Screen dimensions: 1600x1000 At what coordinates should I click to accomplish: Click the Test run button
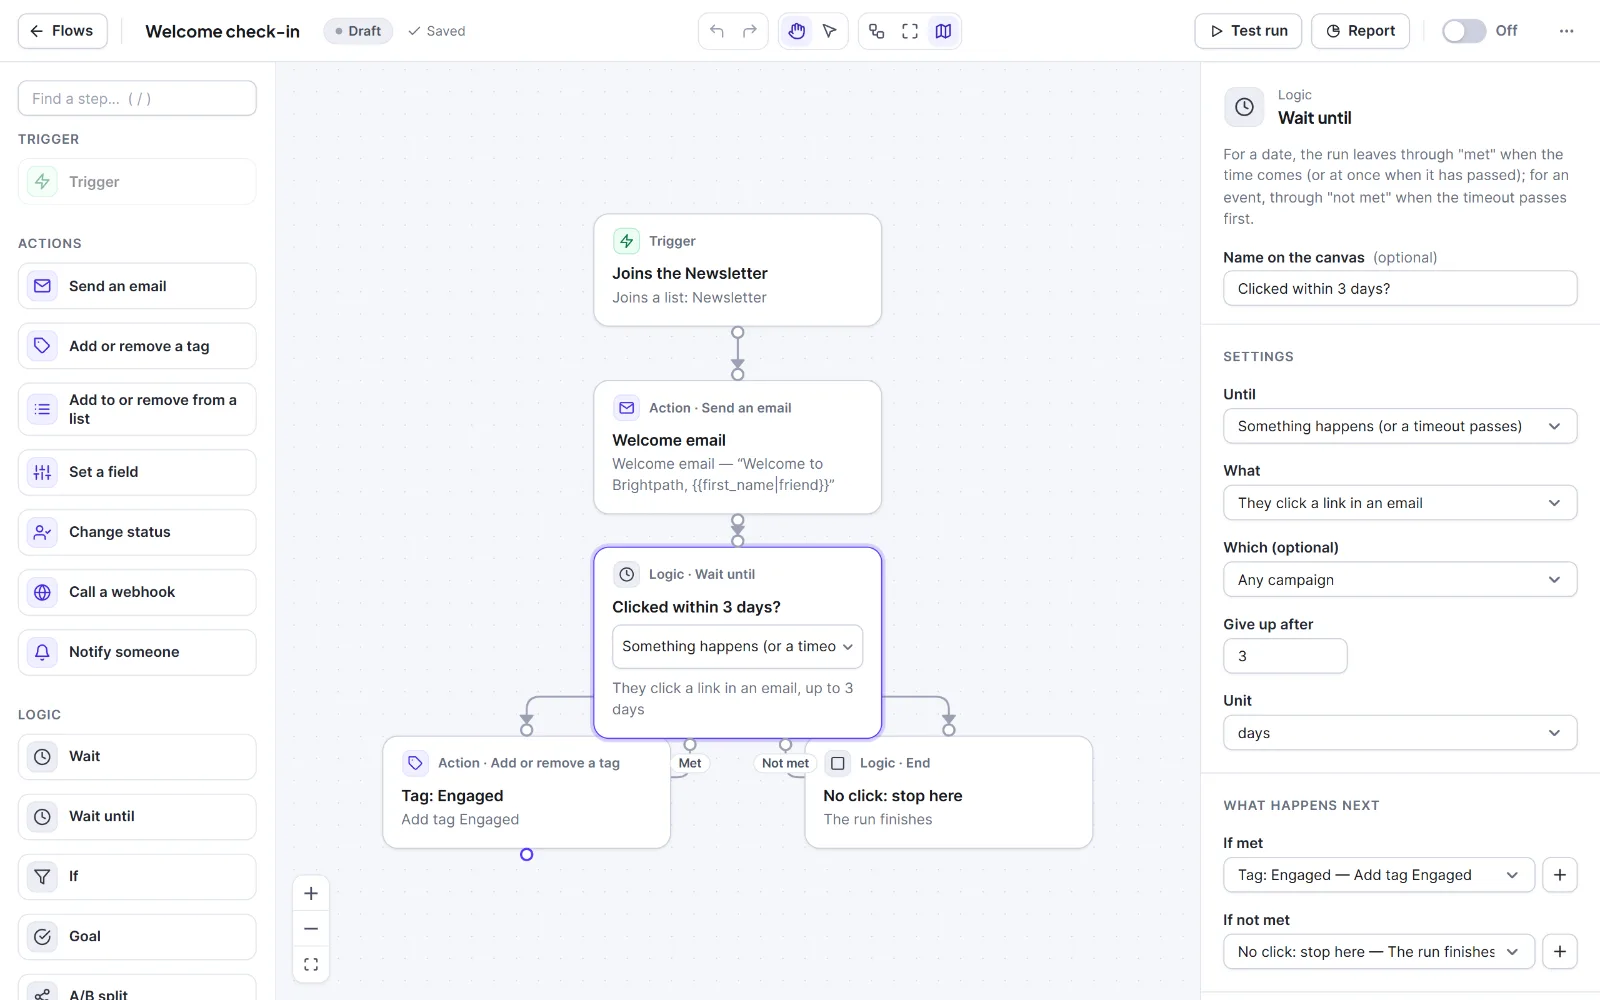[1248, 31]
